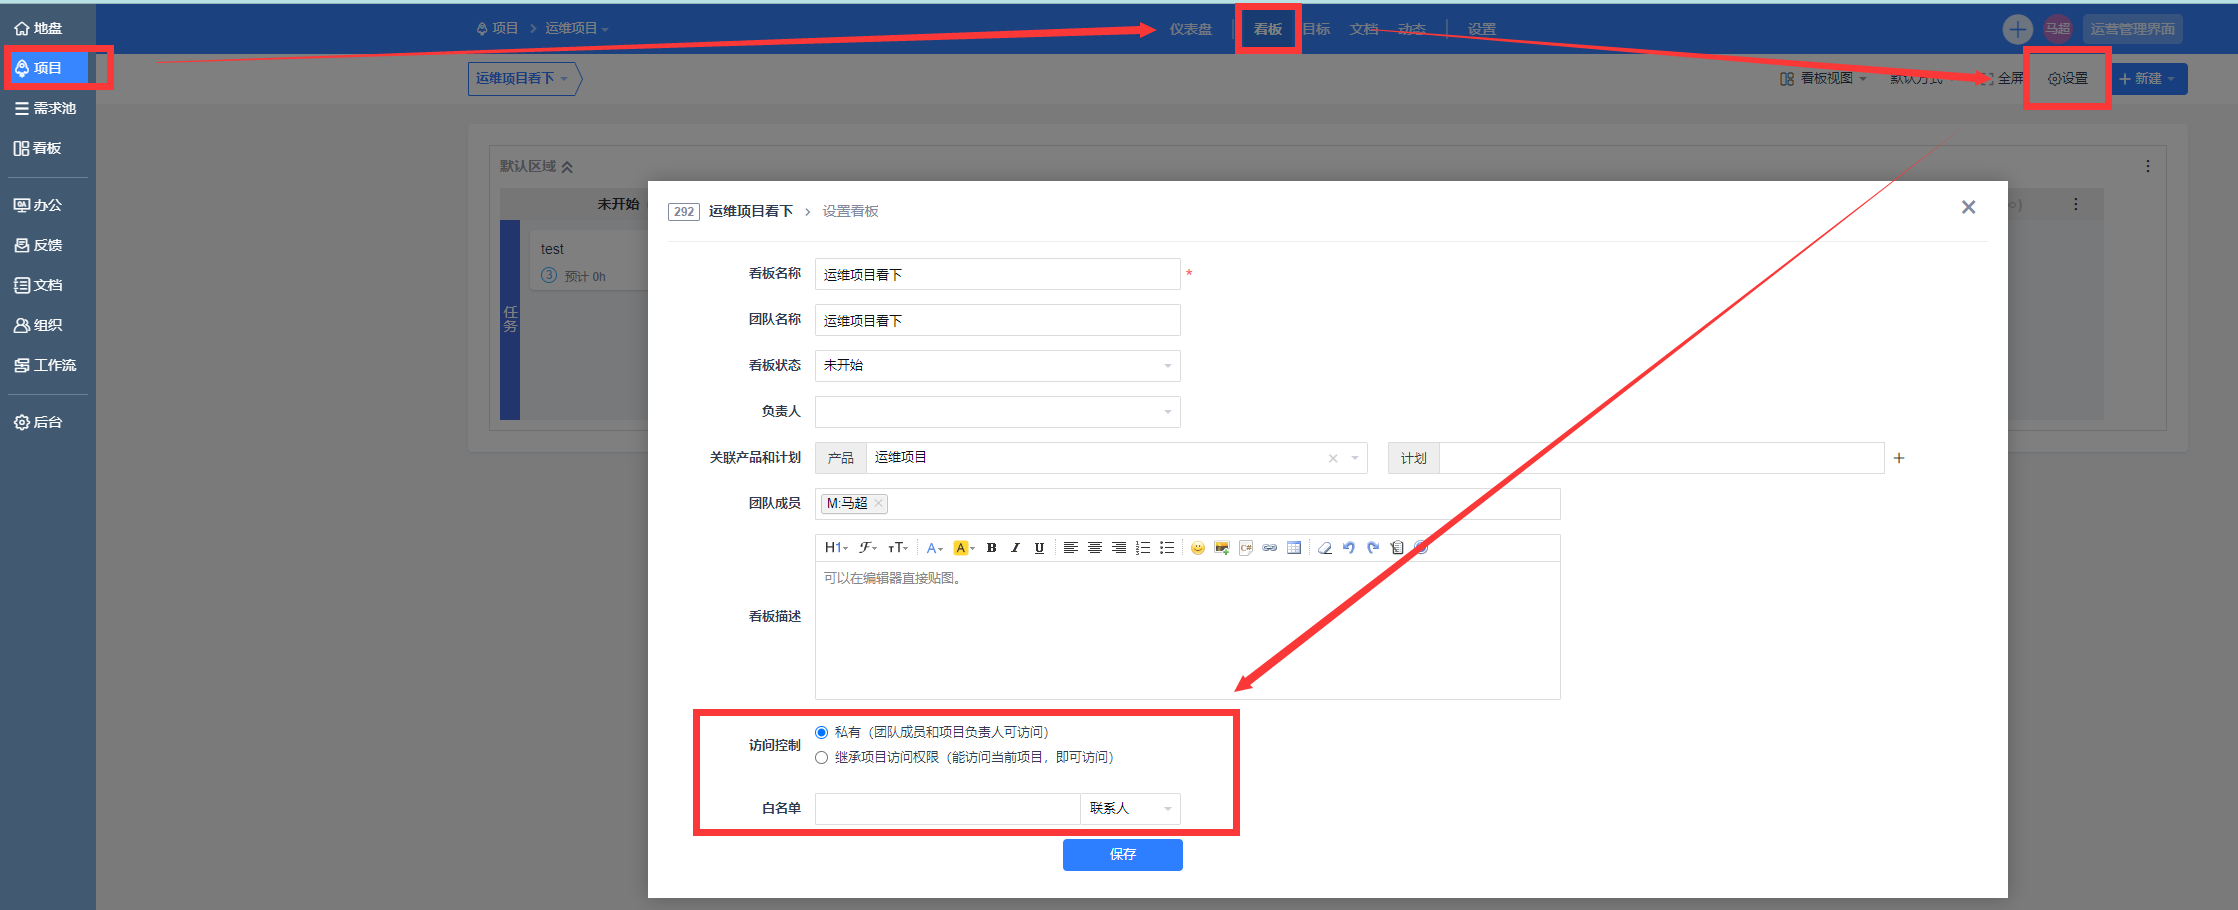Open the font family dropdown in editor
Screen dimensions: 2238x910
pyautogui.click(x=868, y=548)
